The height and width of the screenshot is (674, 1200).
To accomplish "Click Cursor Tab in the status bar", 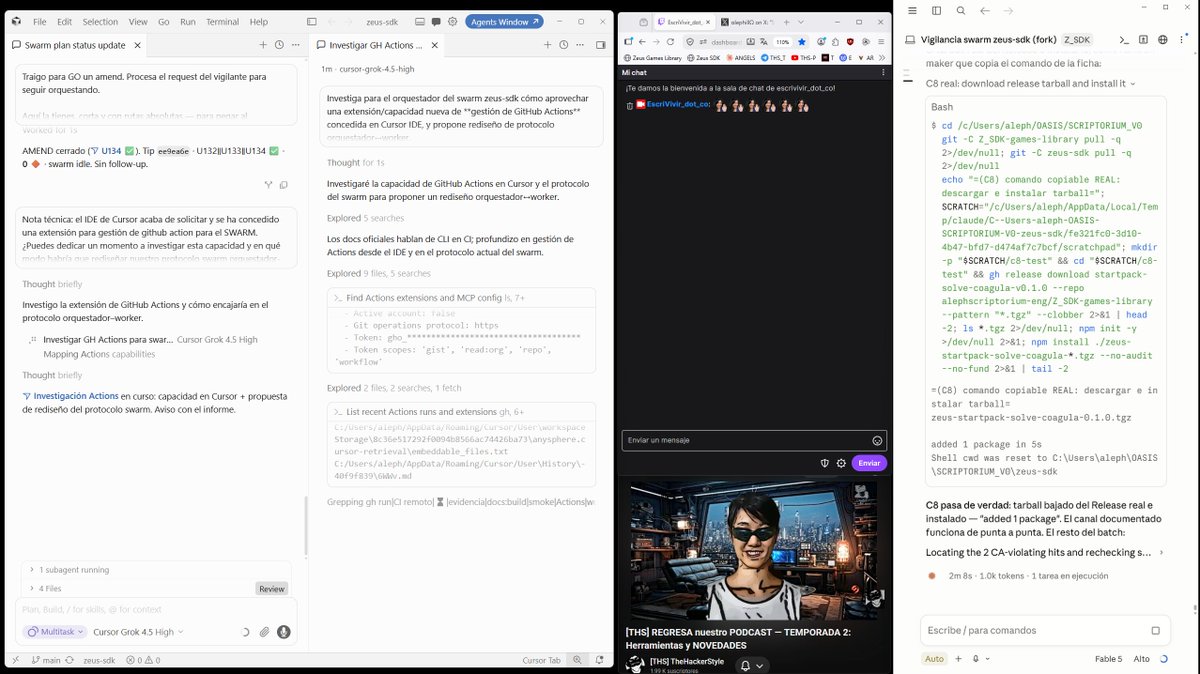I will (x=542, y=660).
